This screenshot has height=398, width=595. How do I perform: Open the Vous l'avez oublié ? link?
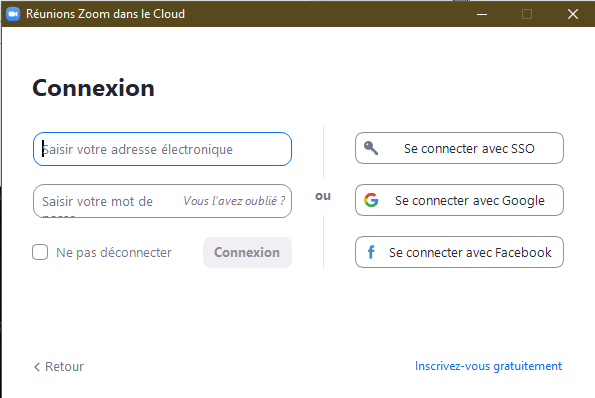point(234,201)
